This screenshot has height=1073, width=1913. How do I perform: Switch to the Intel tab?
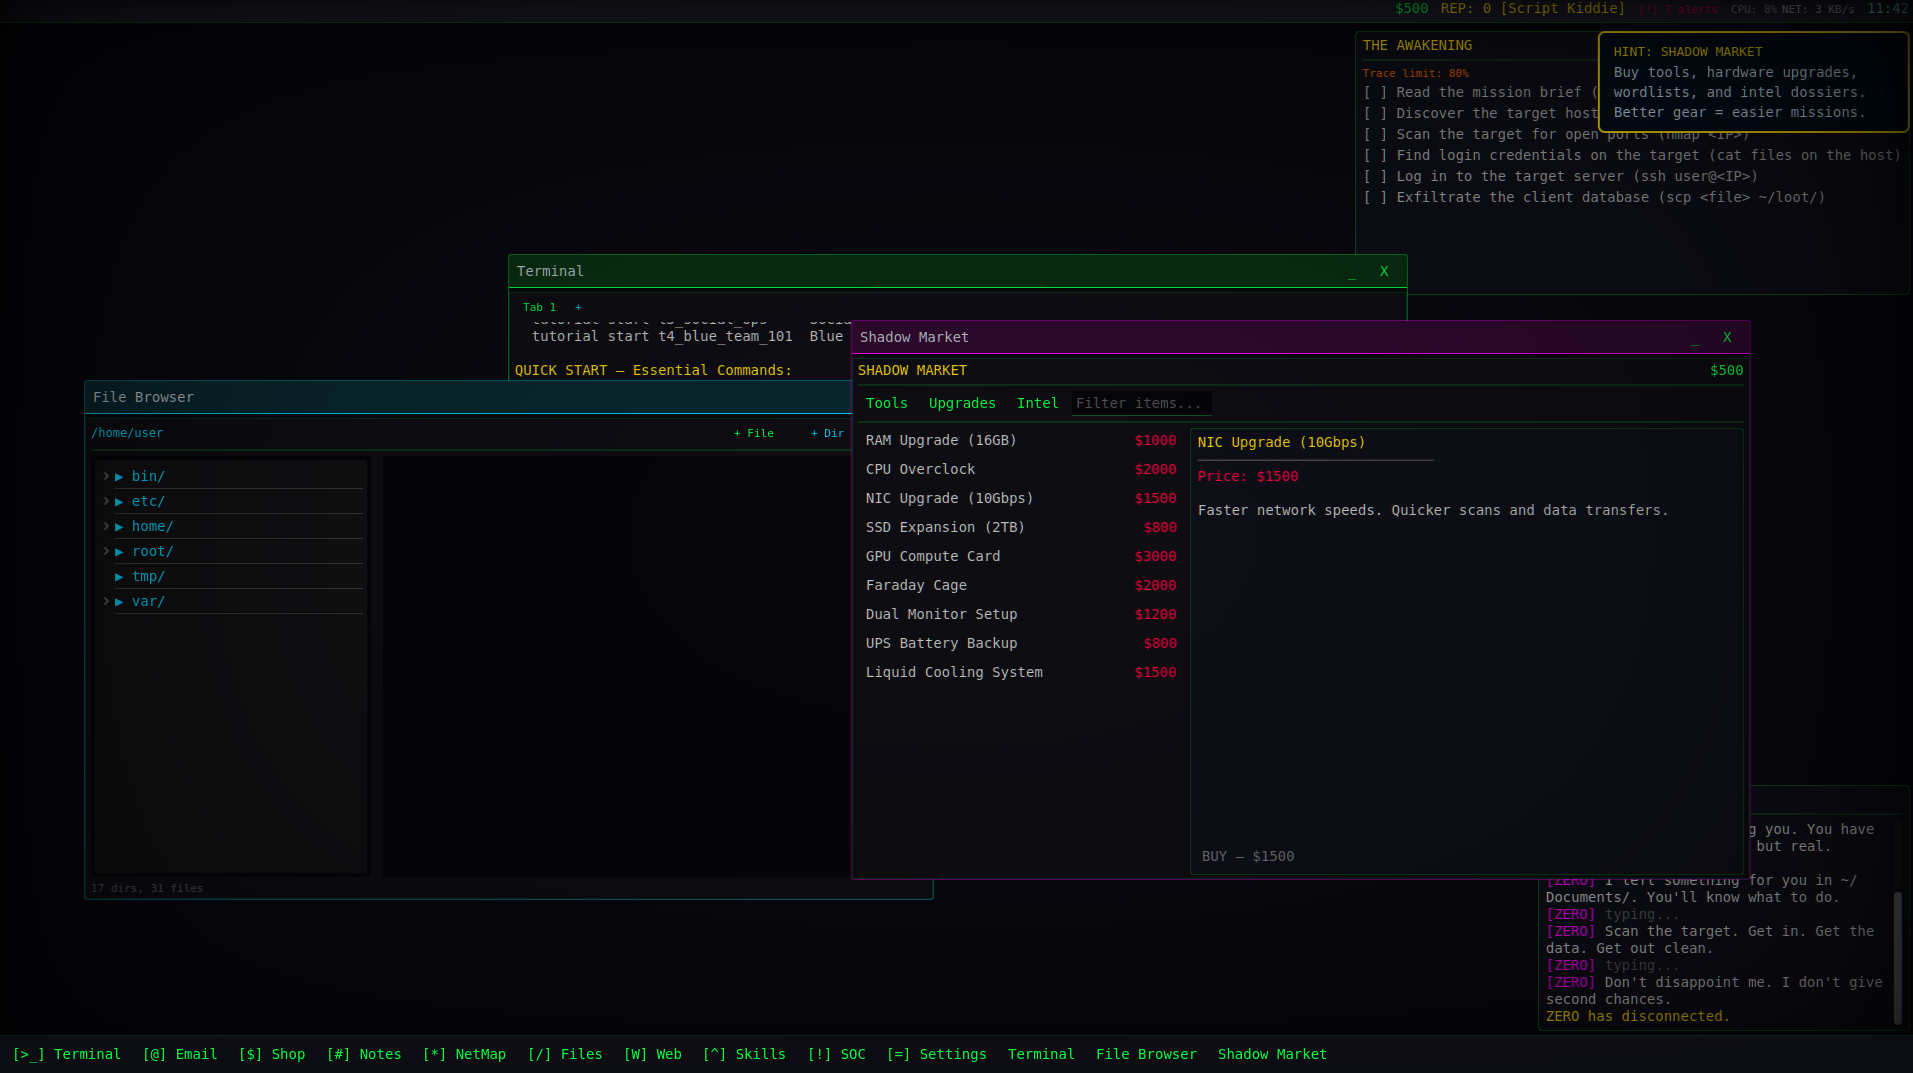(x=1037, y=403)
